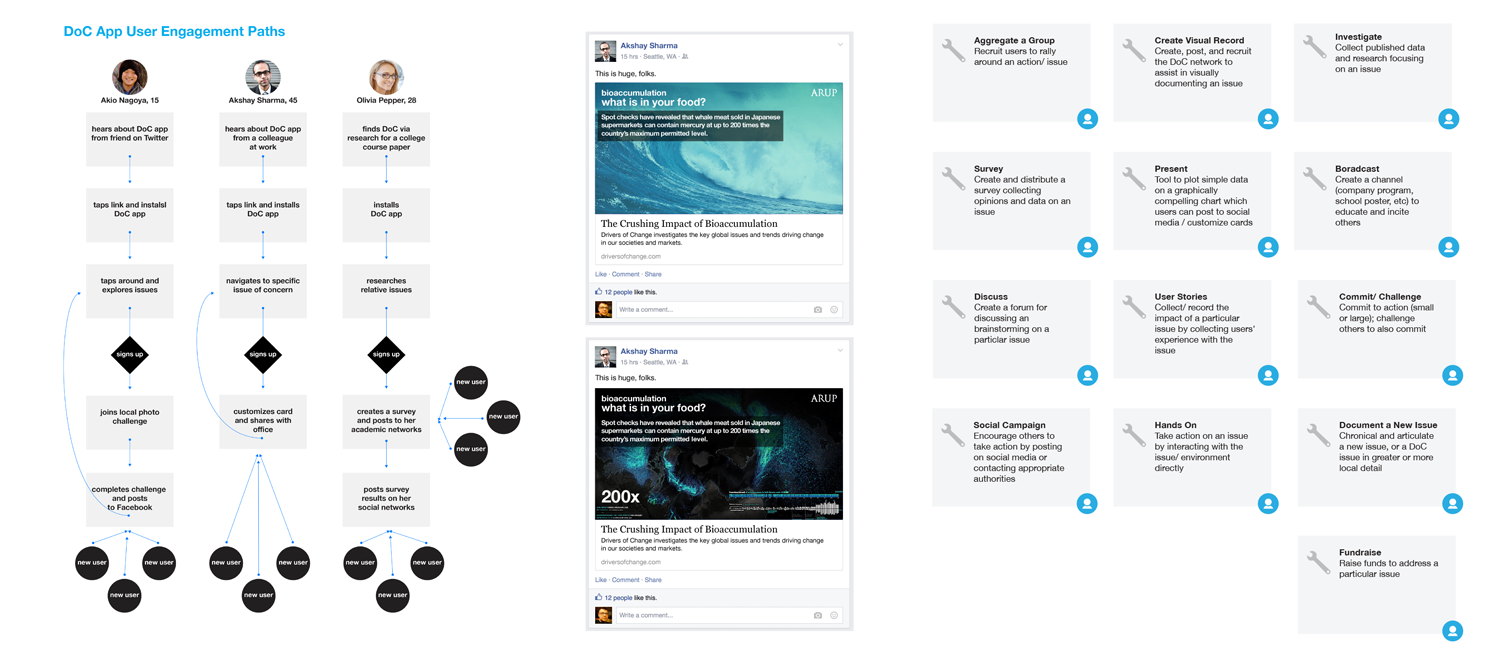Click emoji icon in wave photo post comment box
The width and height of the screenshot is (1500, 650).
pos(834,310)
